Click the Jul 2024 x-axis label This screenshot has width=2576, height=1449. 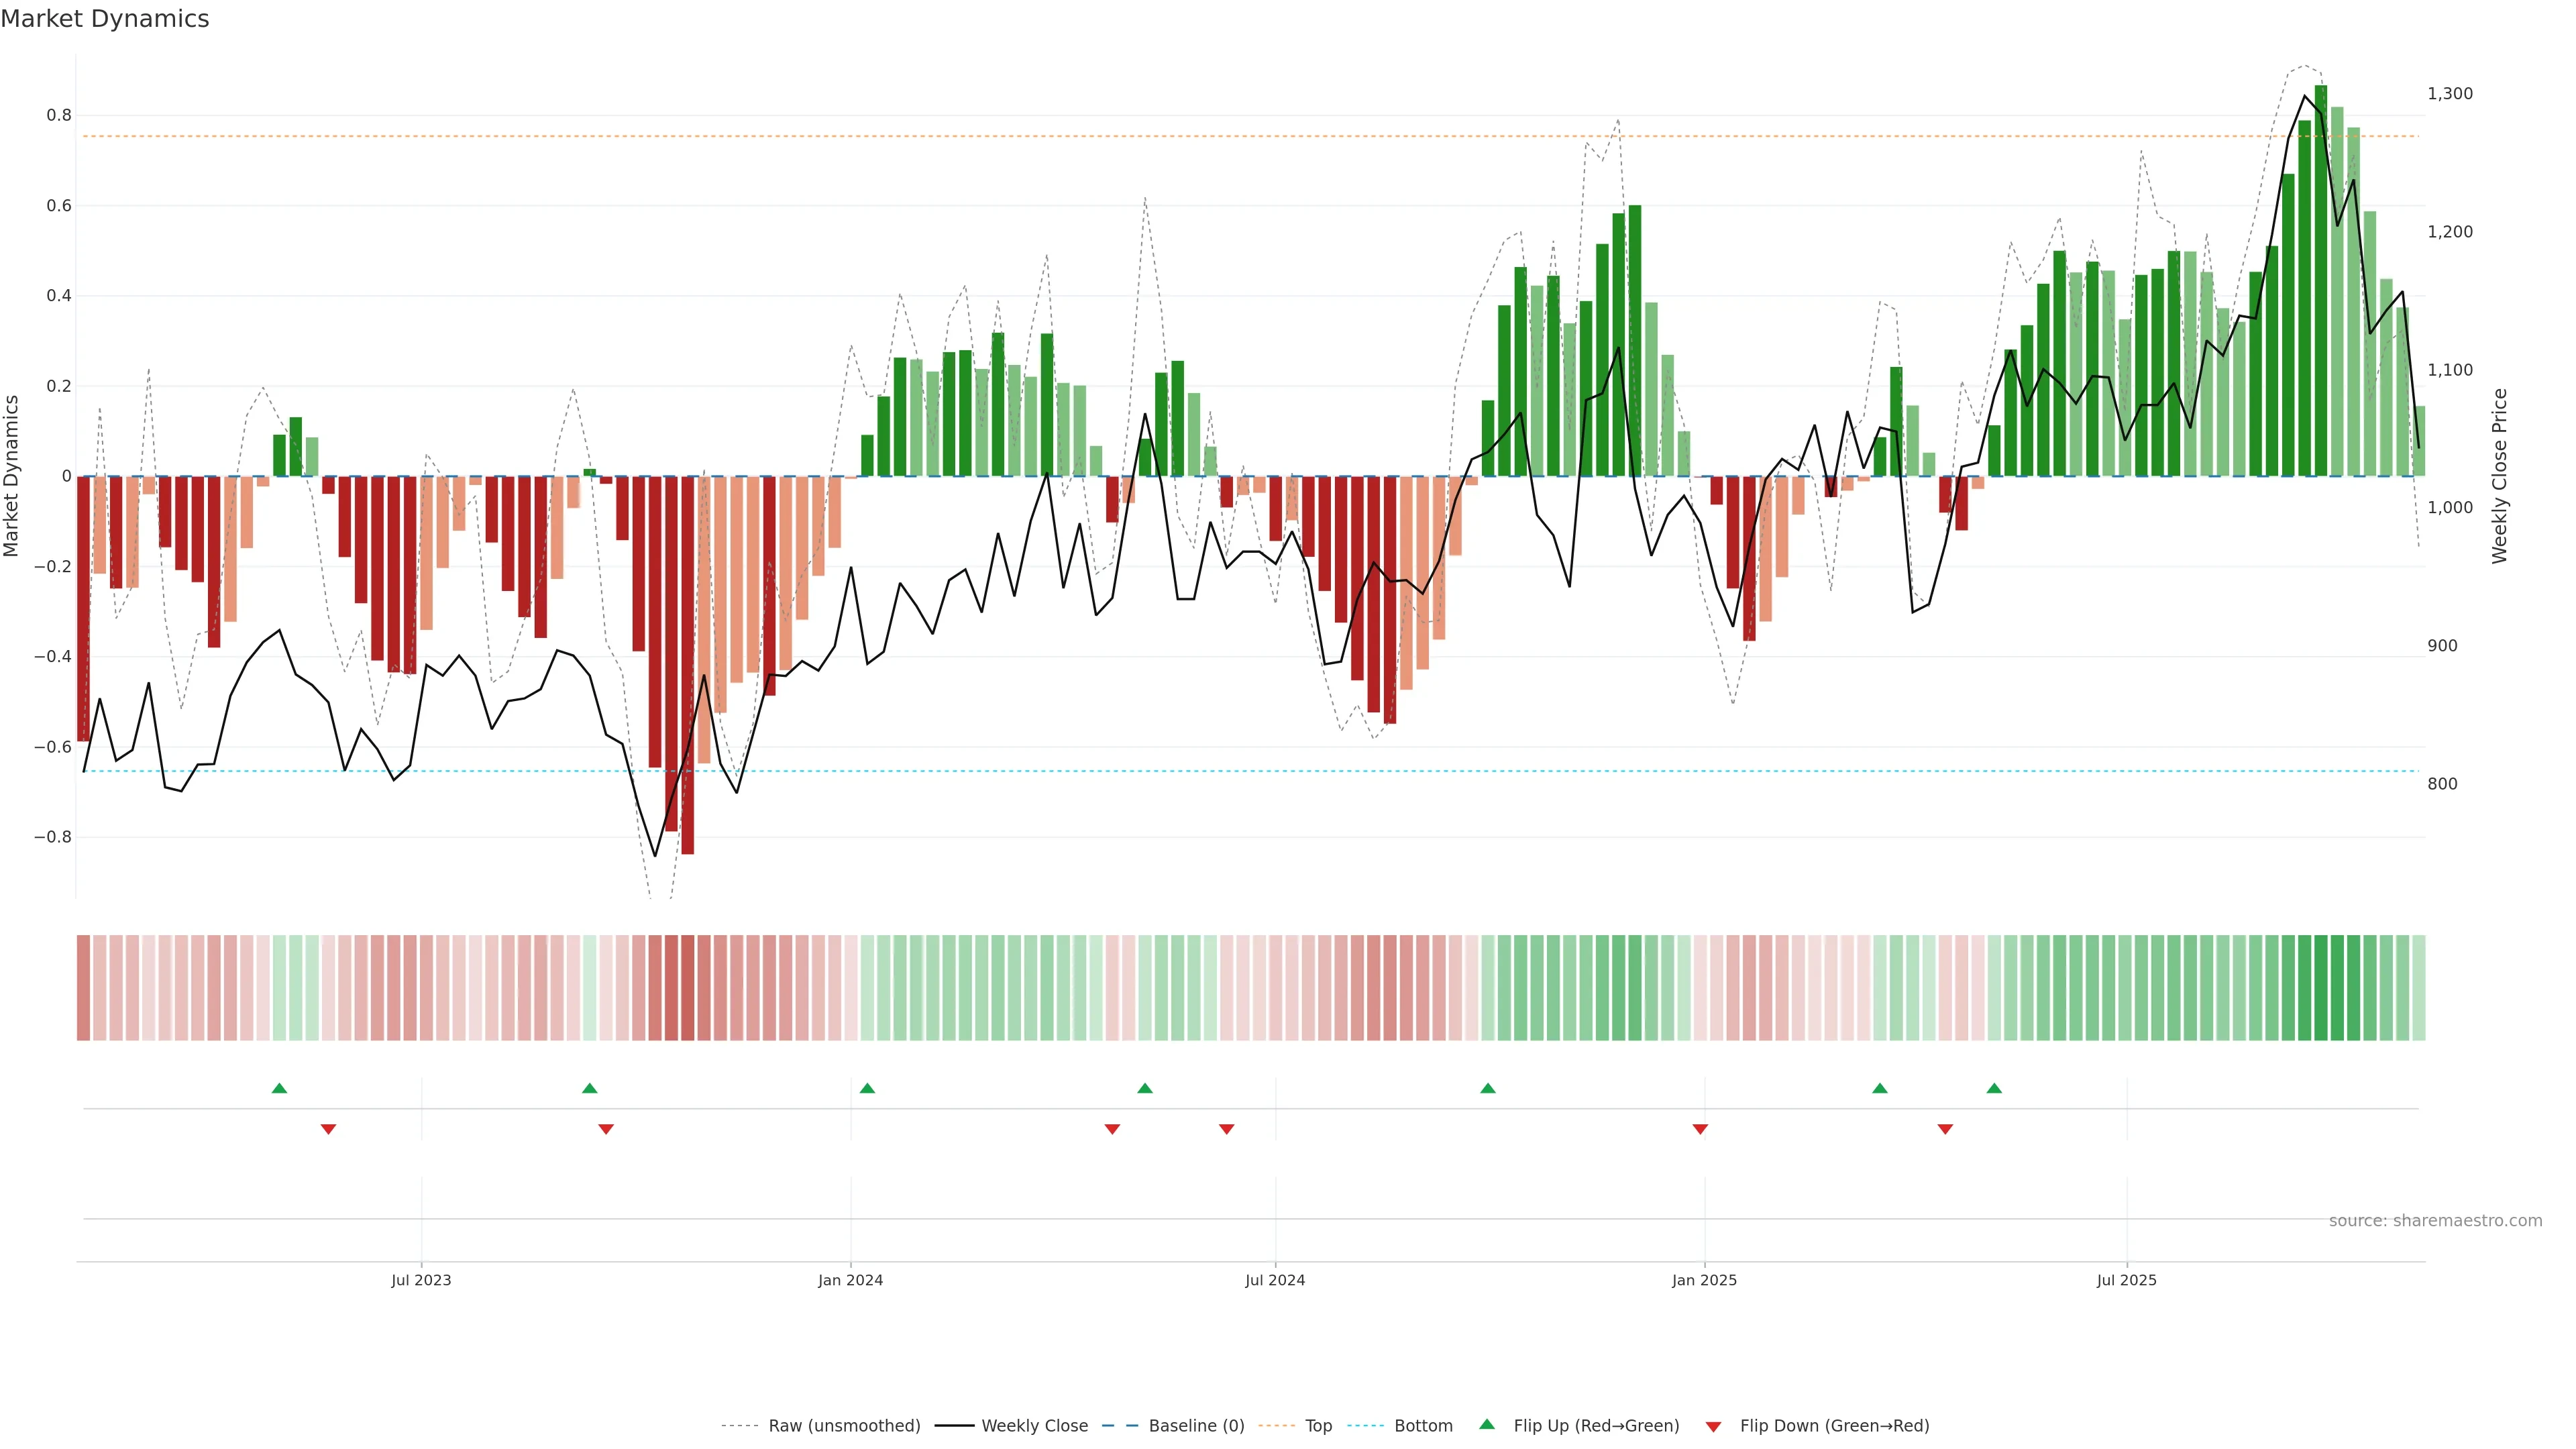[1275, 1280]
